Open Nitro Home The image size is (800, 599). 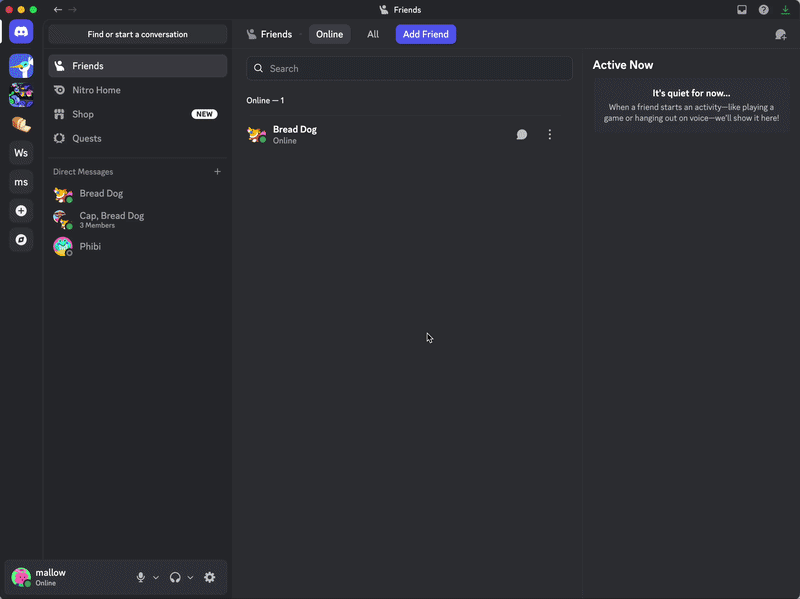[x=138, y=90]
